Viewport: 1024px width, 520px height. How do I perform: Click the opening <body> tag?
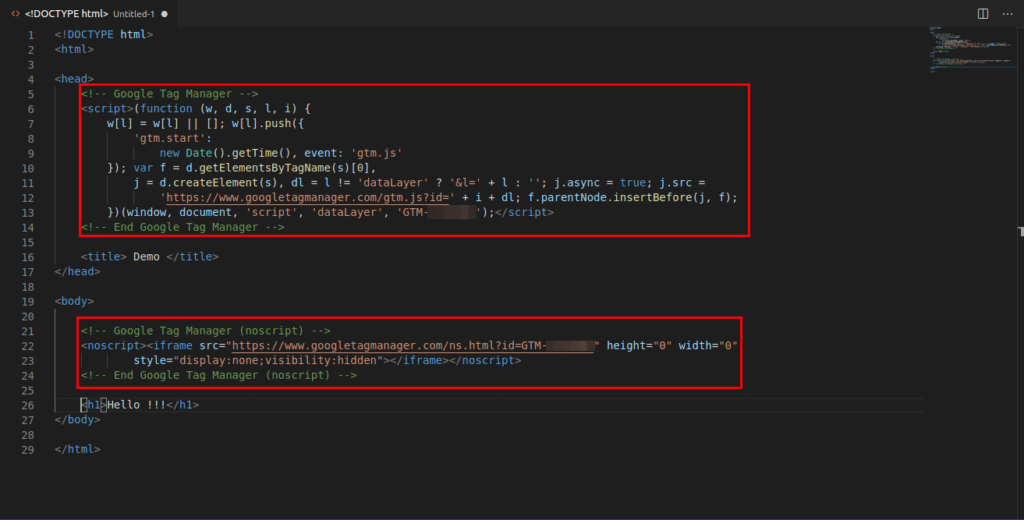click(x=74, y=301)
